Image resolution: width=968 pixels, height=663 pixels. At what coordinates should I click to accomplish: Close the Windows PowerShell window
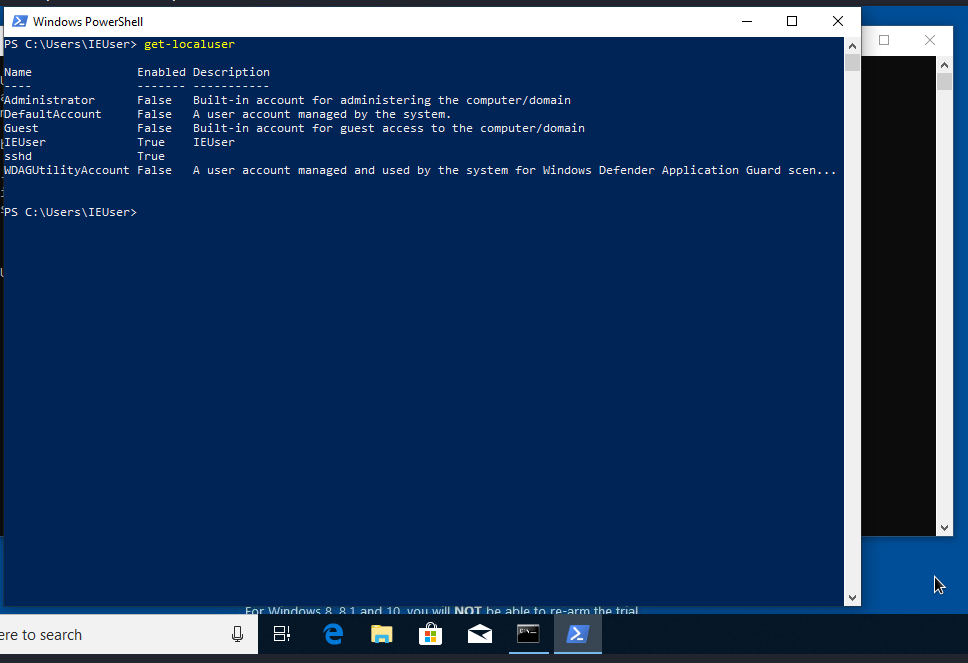pos(838,21)
